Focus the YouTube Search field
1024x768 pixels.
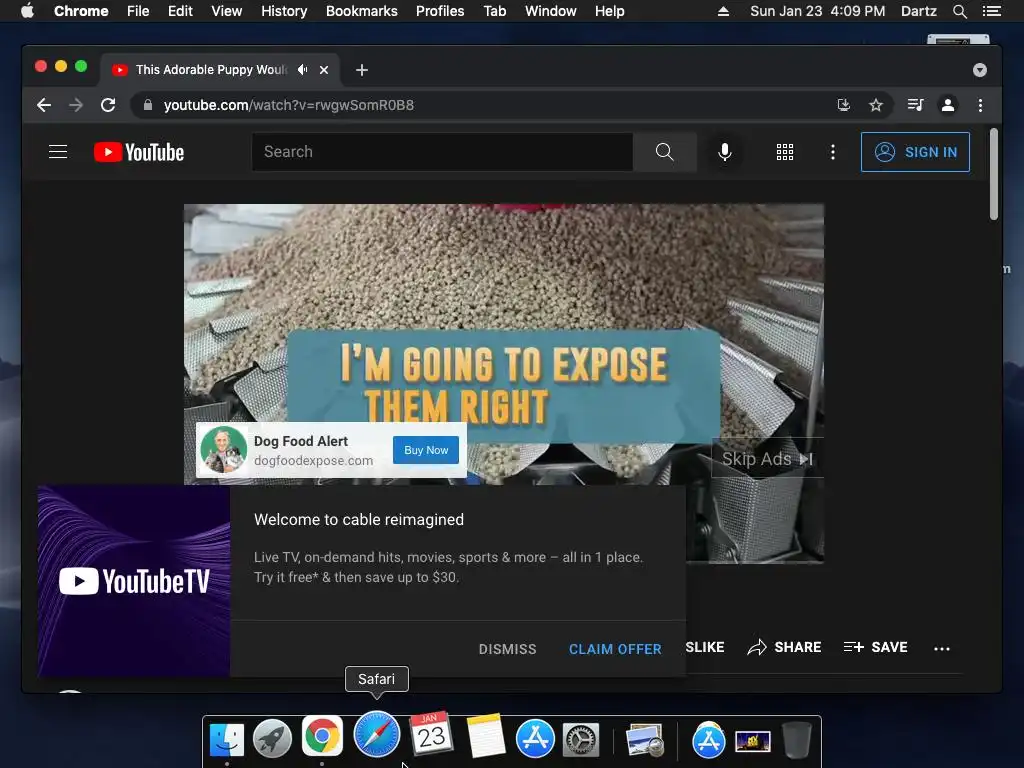[442, 152]
